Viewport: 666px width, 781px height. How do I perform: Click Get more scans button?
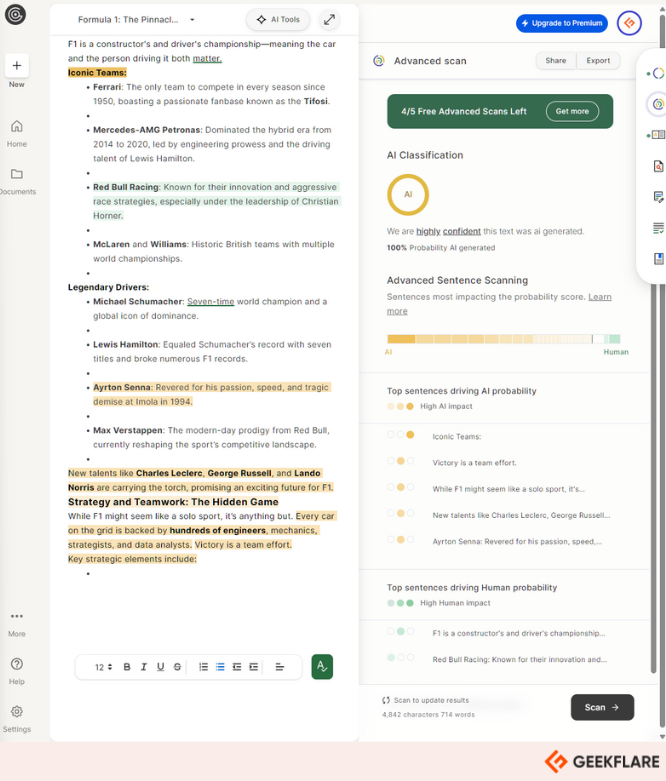[x=572, y=111]
